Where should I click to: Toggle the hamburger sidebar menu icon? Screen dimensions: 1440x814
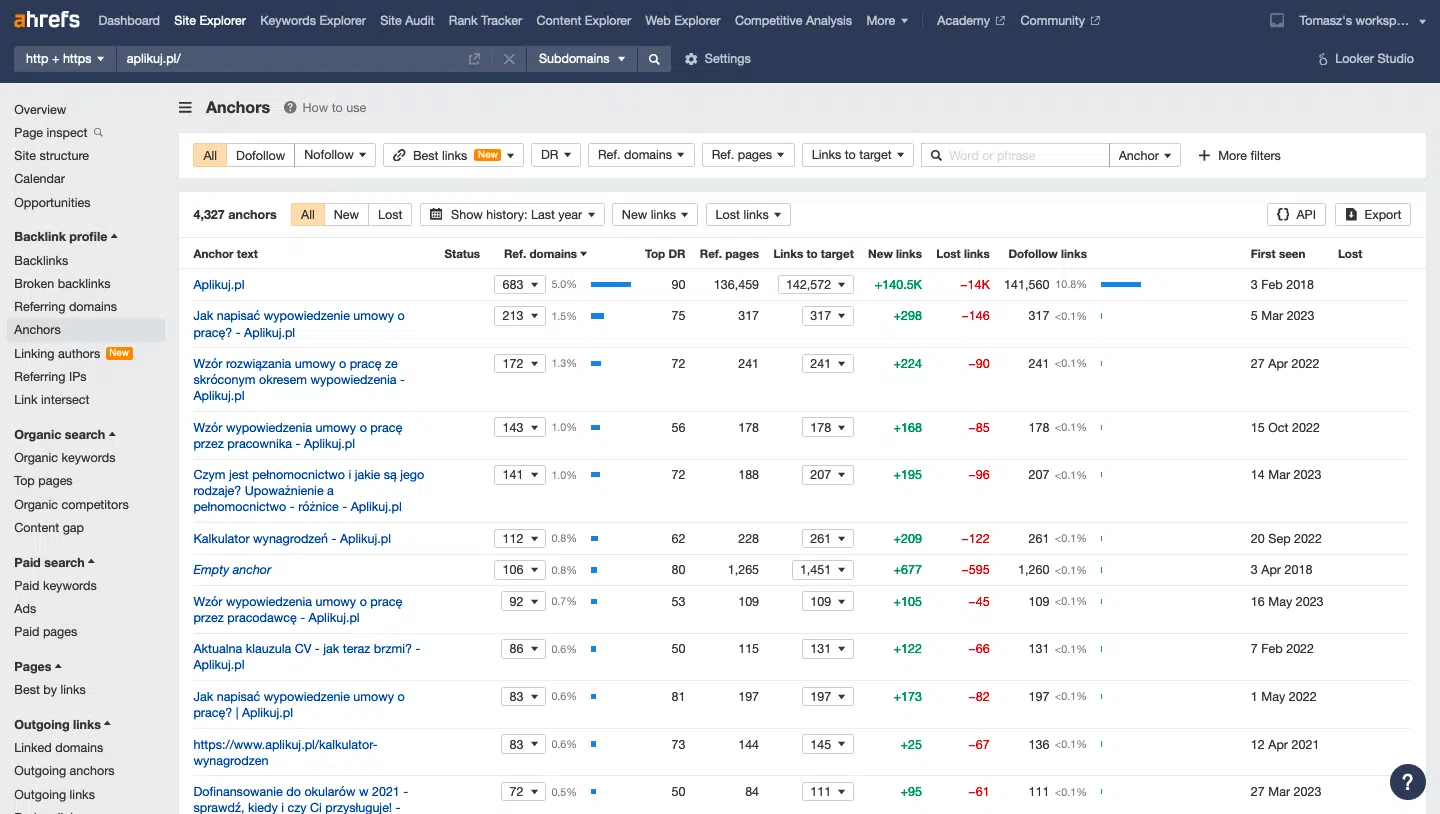pos(185,108)
